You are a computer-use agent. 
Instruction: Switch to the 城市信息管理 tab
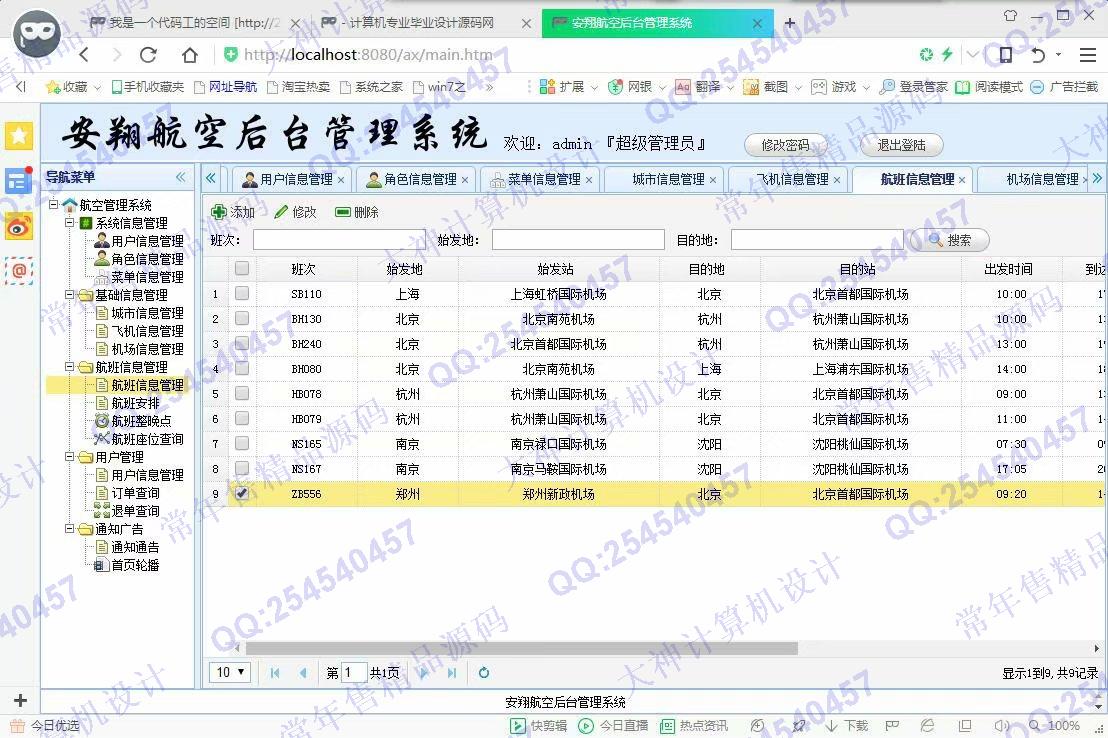coord(667,180)
